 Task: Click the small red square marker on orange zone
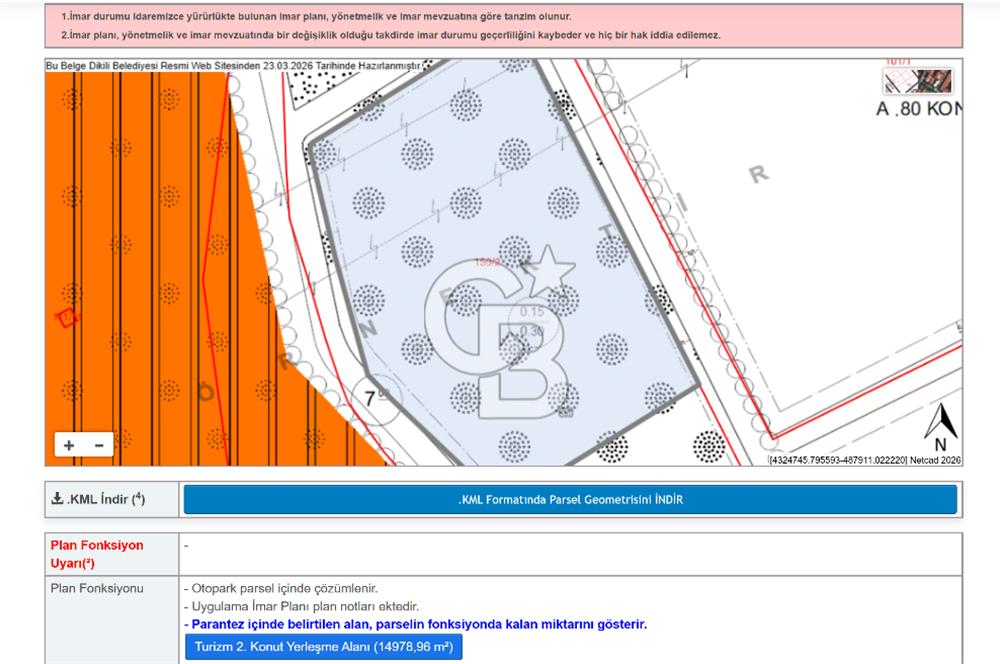point(67,318)
